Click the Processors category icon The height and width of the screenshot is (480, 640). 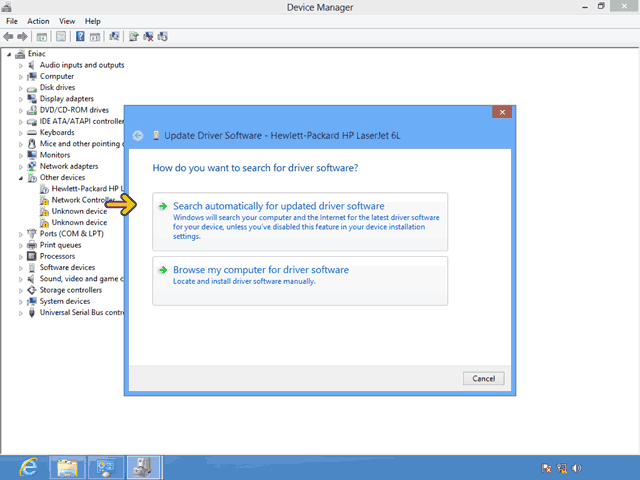(32, 256)
